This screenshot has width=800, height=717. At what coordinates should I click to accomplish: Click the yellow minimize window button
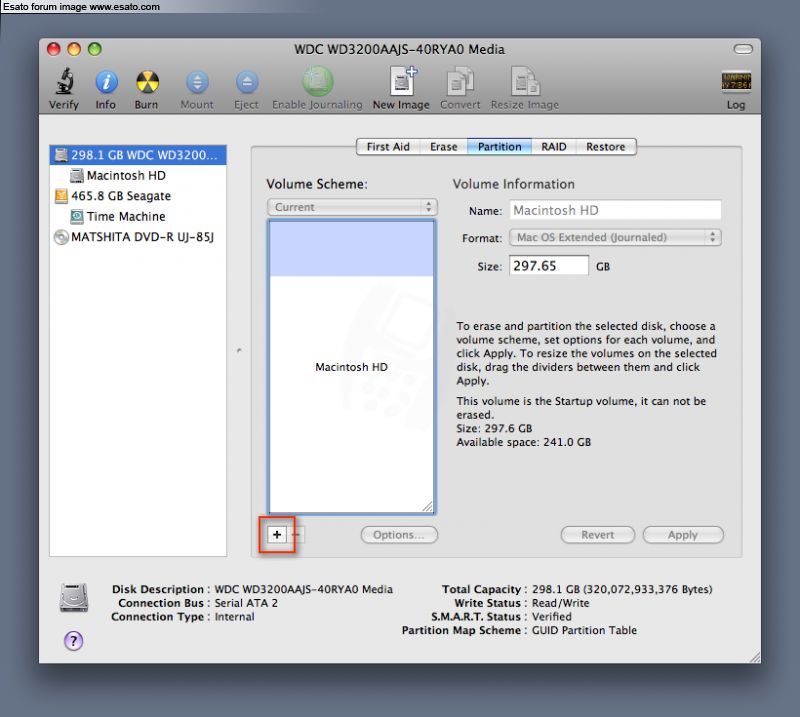click(74, 49)
